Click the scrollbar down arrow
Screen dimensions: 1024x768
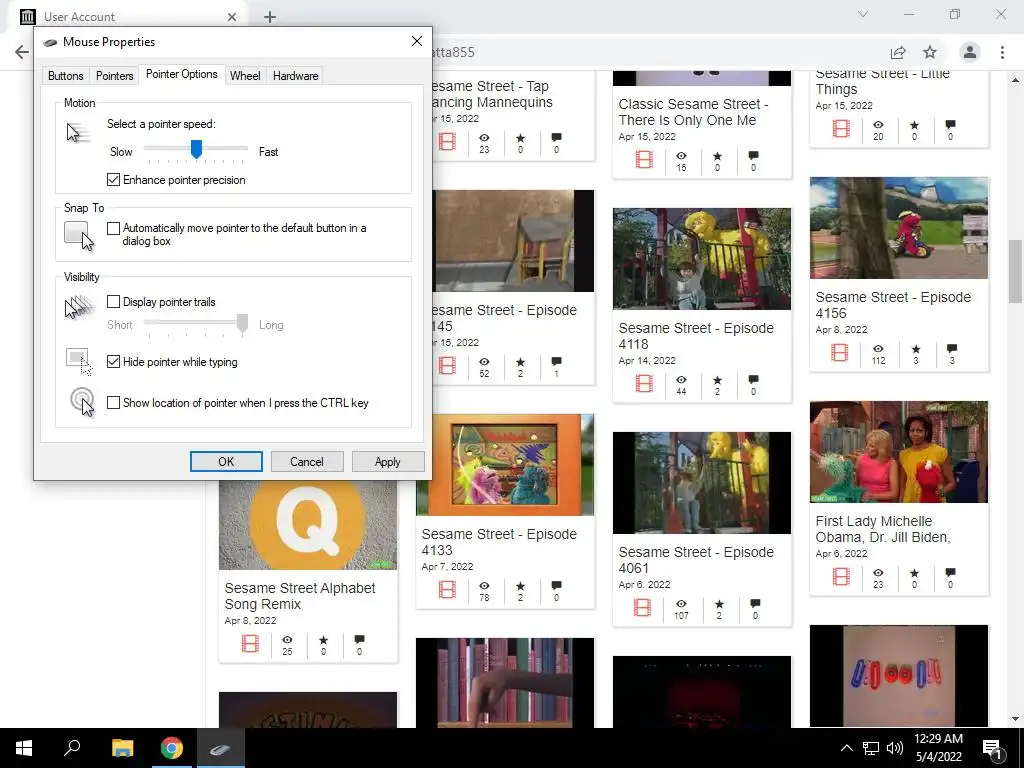click(x=1016, y=720)
